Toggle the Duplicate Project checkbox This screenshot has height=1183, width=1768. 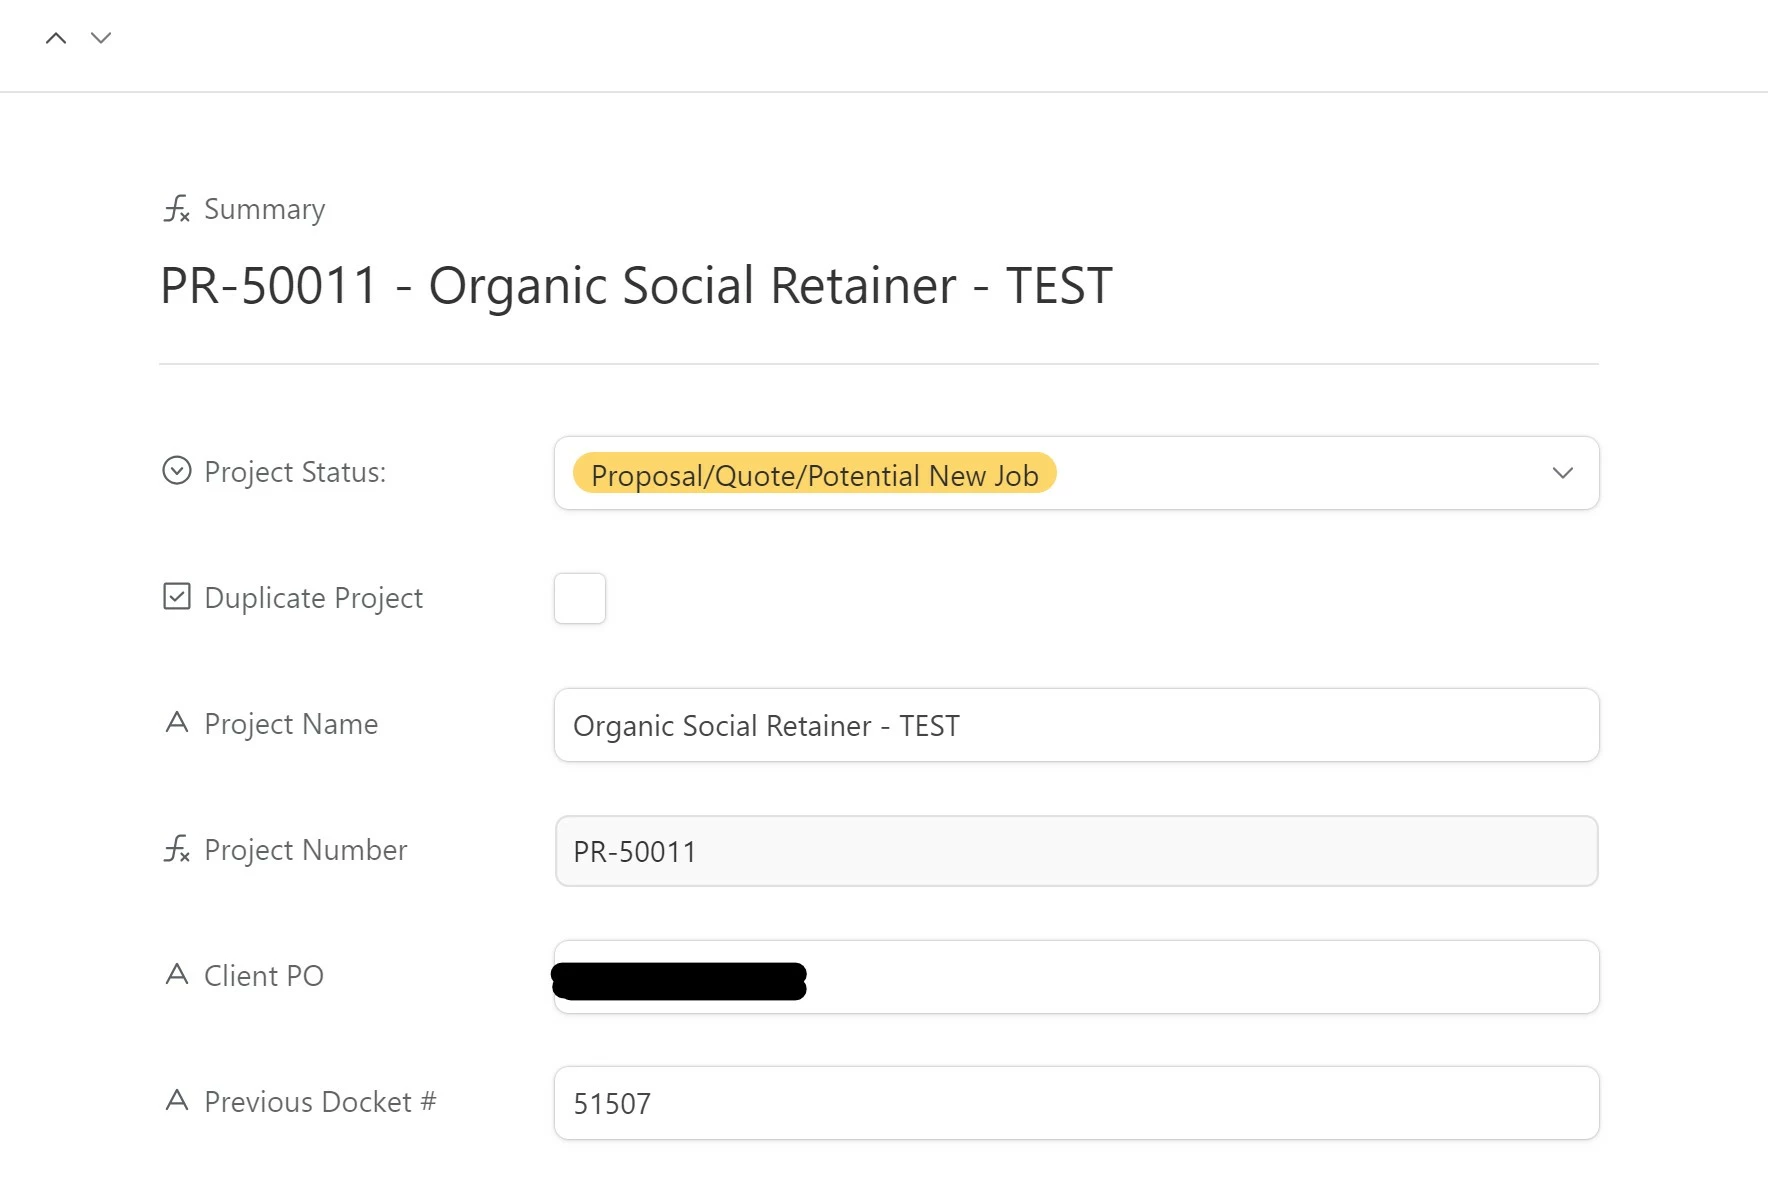[x=580, y=598]
